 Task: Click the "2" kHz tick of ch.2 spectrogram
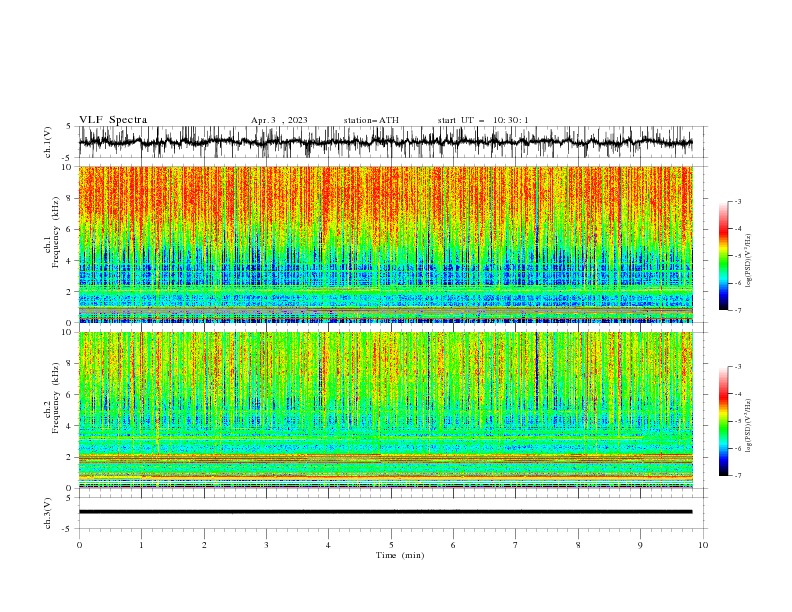pos(71,457)
